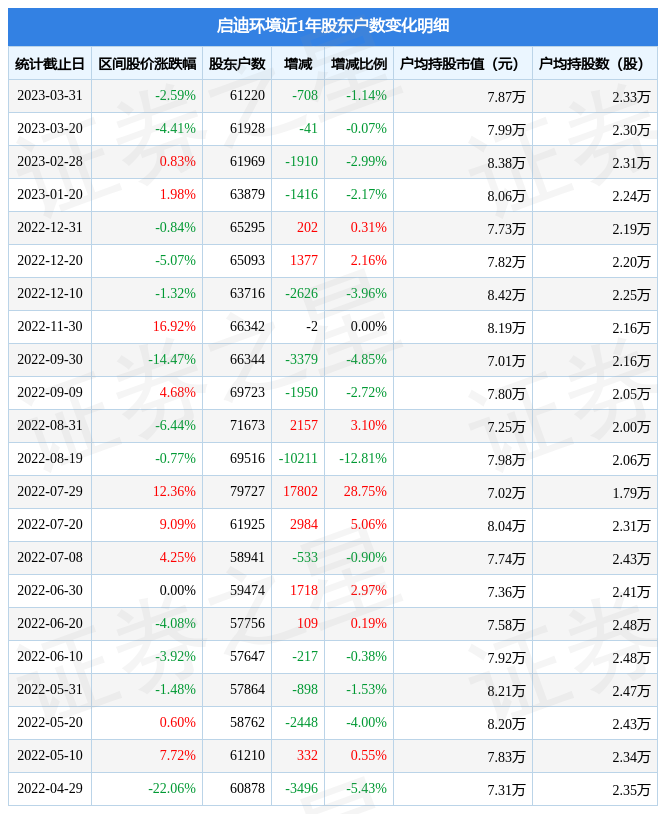Click the date cell 2022-12-31
This screenshot has width=658, height=814.
[x=50, y=227]
